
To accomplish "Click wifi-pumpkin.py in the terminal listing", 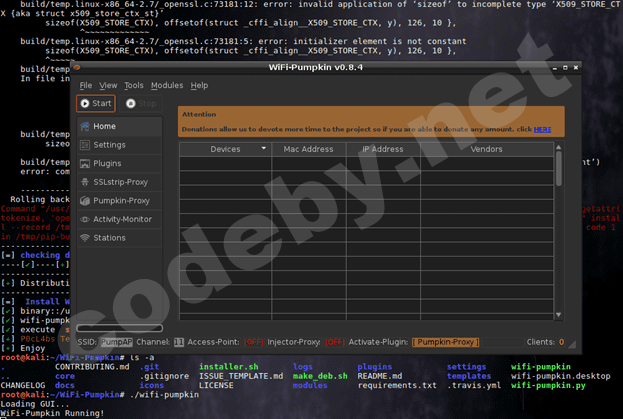I will [548, 386].
